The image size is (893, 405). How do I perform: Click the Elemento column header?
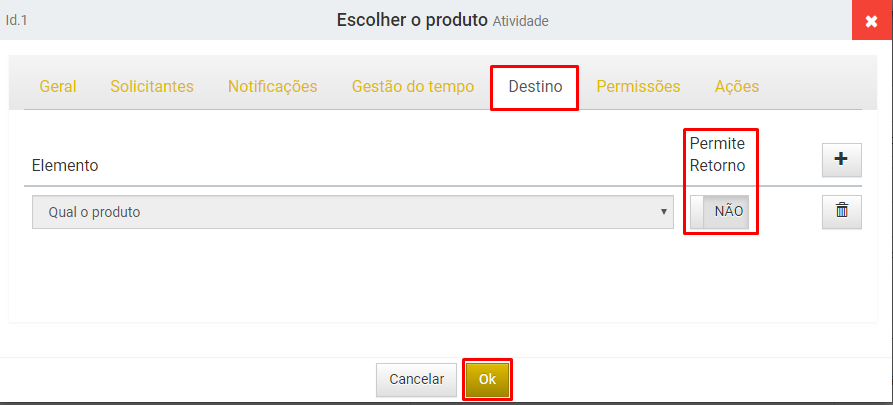coord(65,166)
